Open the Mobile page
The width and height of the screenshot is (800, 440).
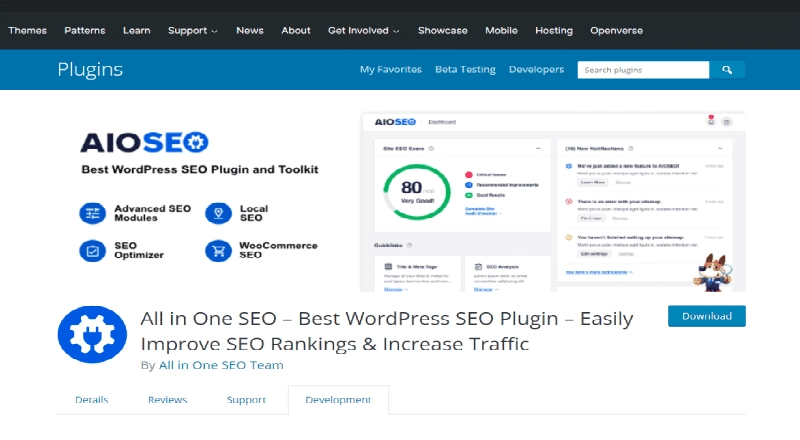click(502, 31)
